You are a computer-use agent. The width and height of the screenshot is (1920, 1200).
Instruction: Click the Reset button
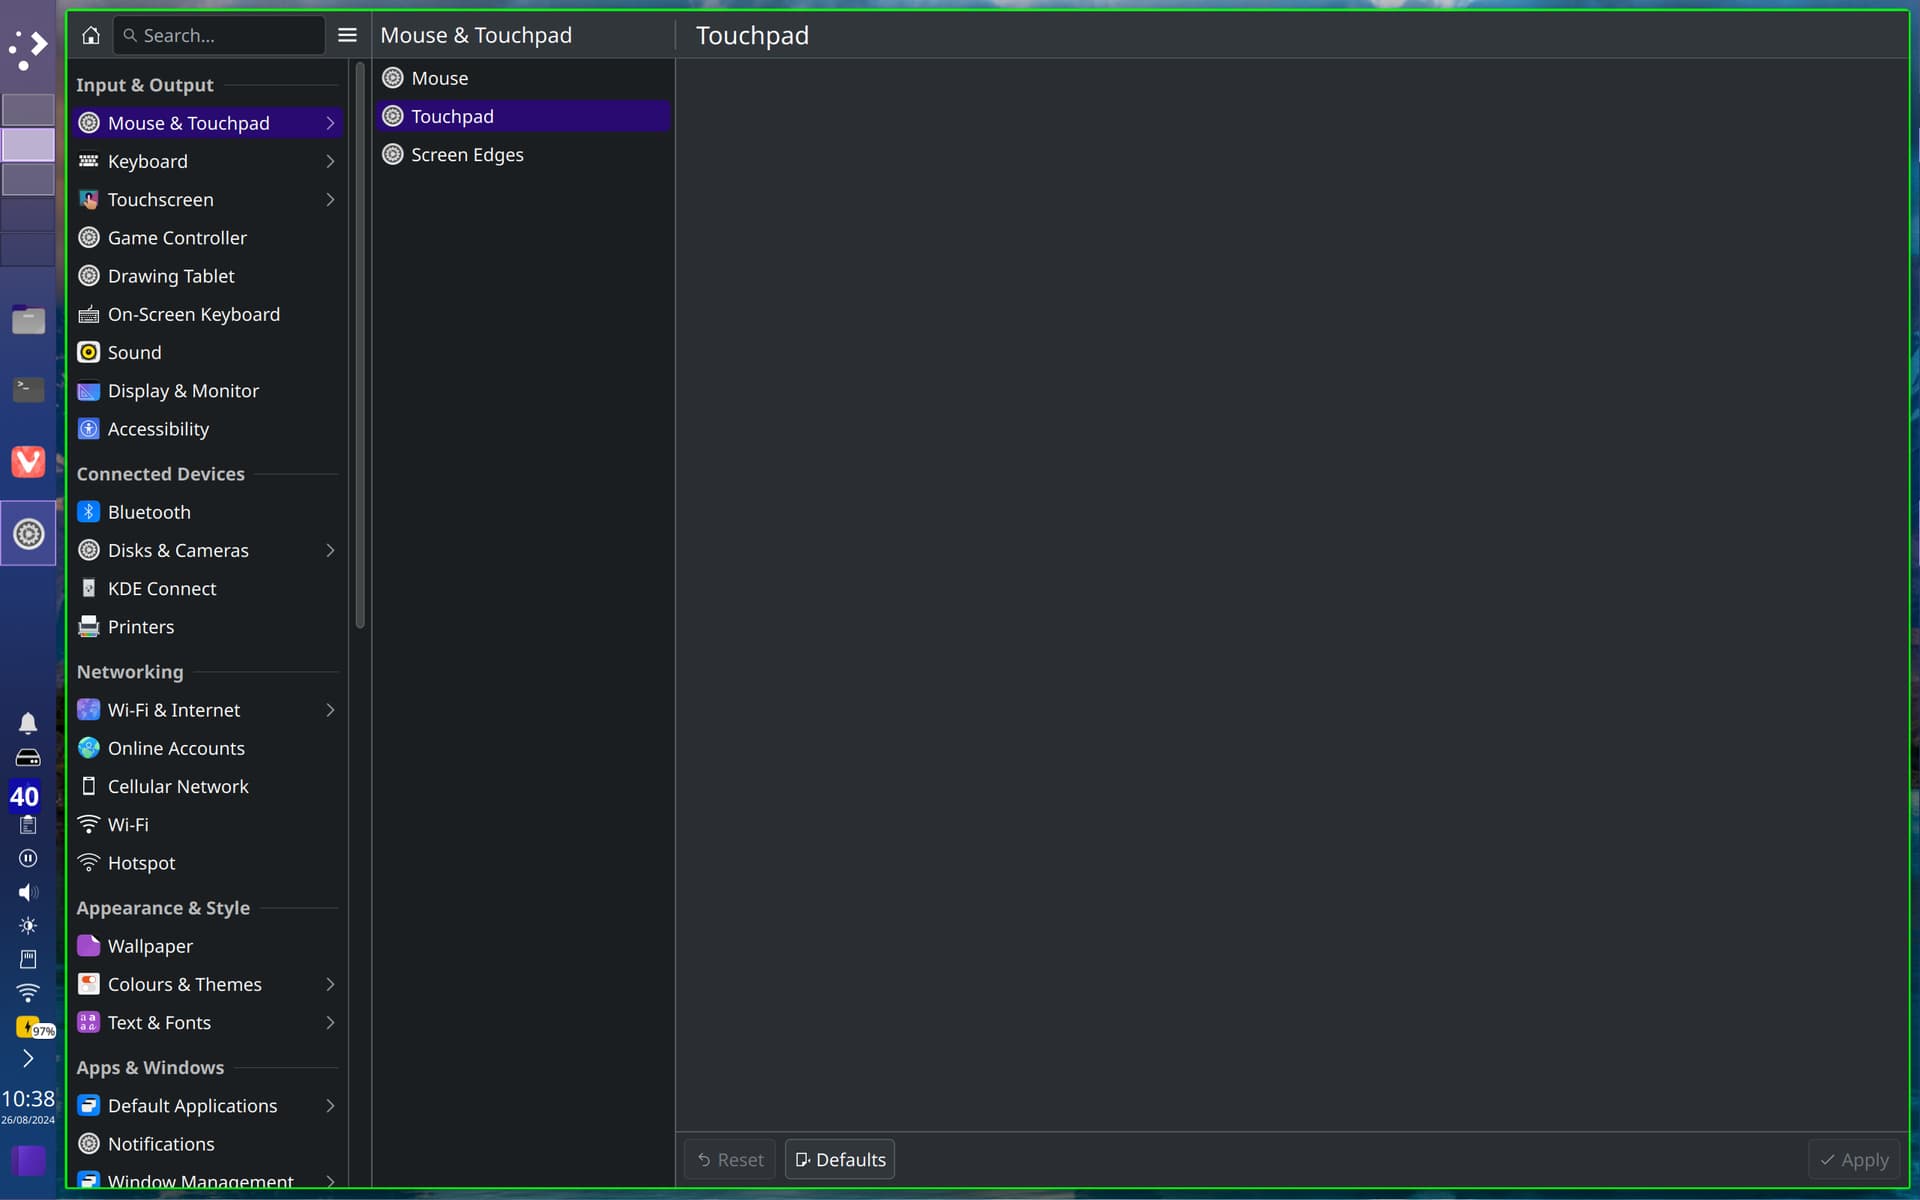[x=730, y=1160]
